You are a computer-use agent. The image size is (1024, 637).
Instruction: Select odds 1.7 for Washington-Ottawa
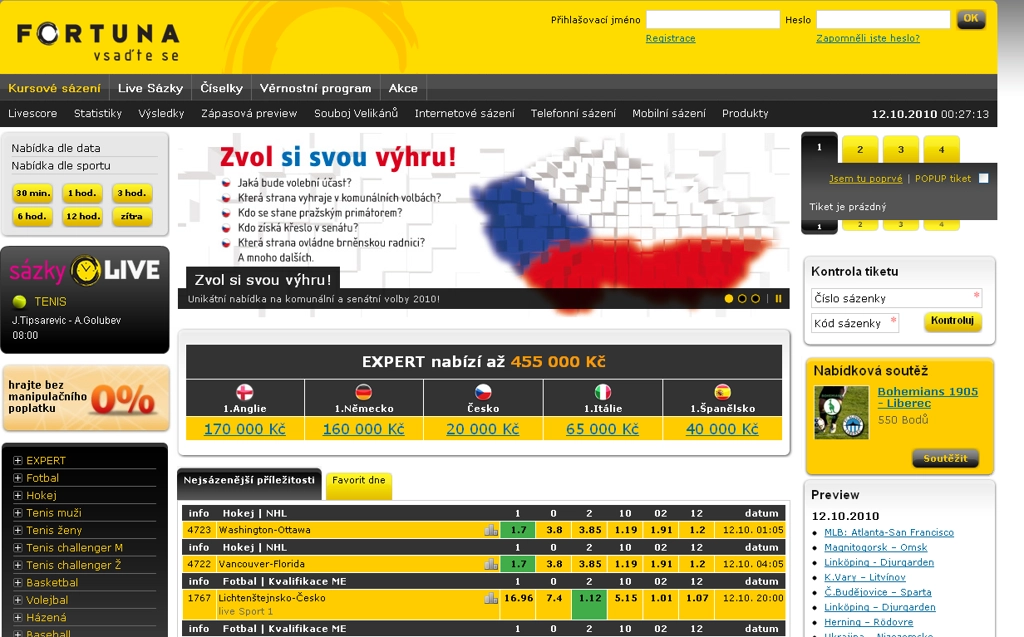click(519, 530)
